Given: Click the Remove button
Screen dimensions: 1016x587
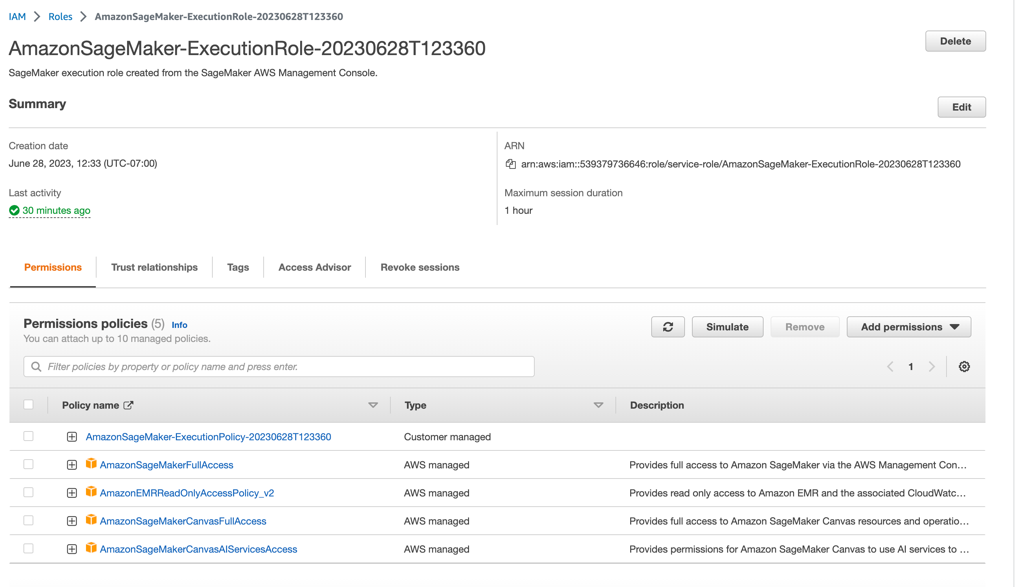Looking at the screenshot, I should click(805, 327).
